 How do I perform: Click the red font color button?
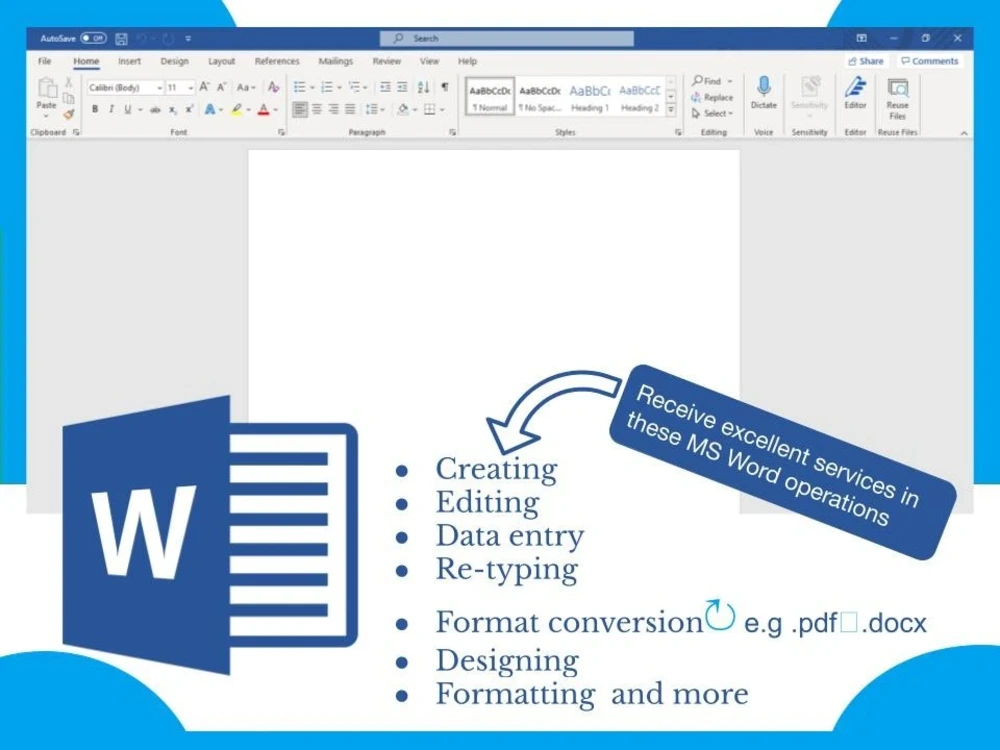pyautogui.click(x=263, y=110)
